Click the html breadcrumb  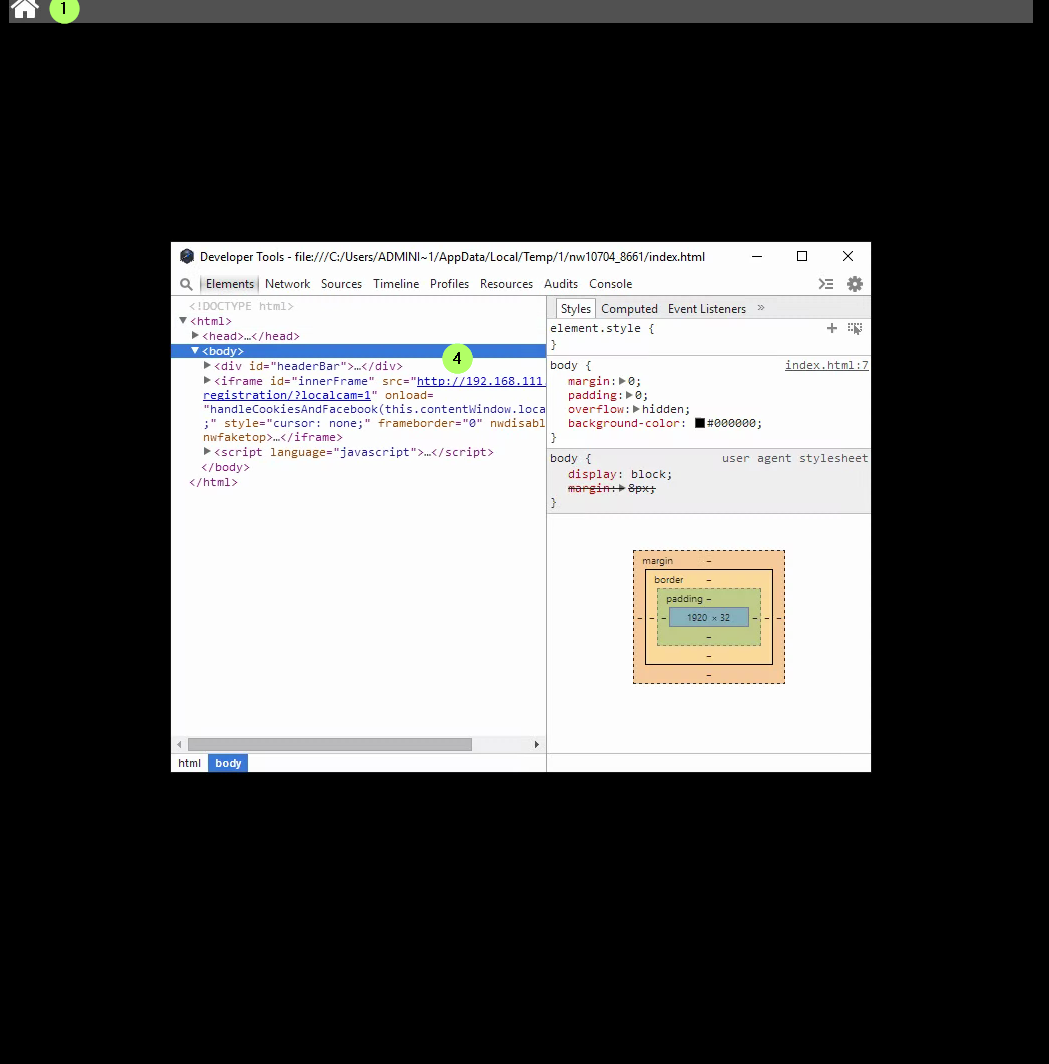tap(189, 763)
